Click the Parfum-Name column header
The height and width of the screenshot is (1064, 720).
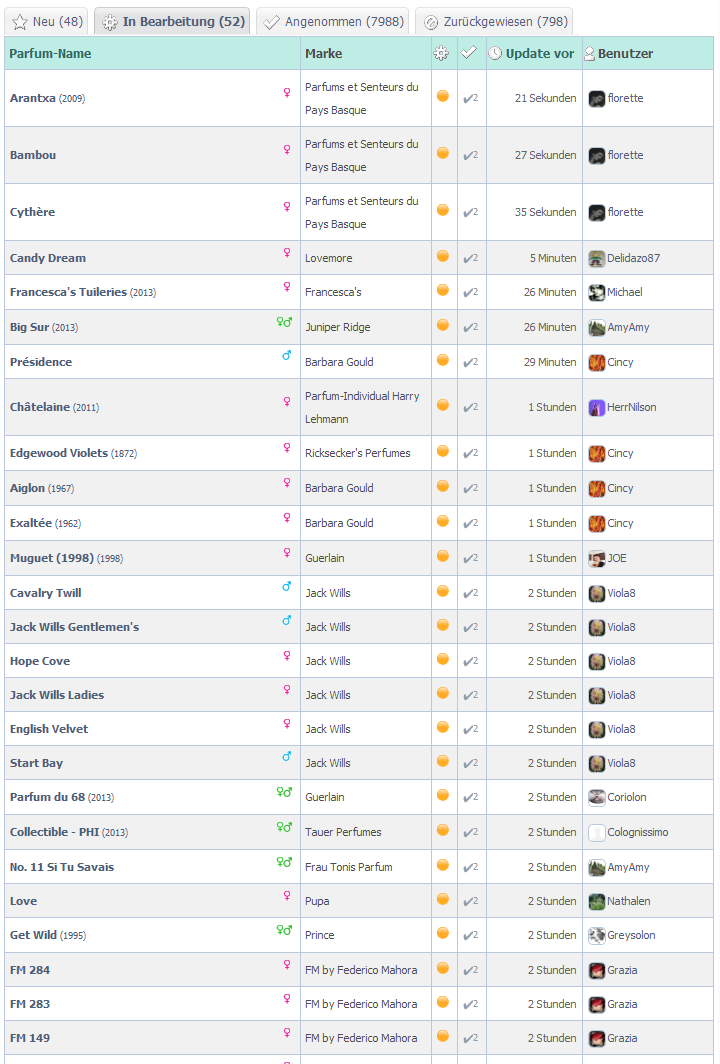point(50,54)
